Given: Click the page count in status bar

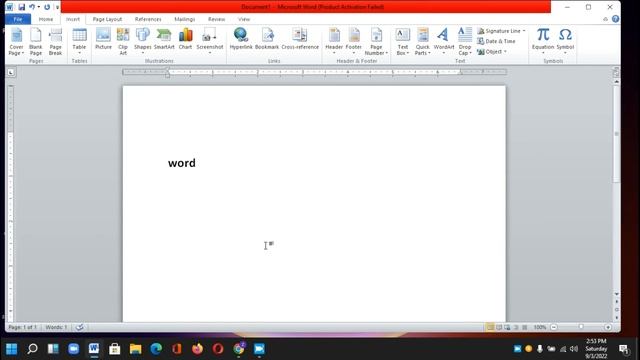Looking at the screenshot, I should [22, 327].
